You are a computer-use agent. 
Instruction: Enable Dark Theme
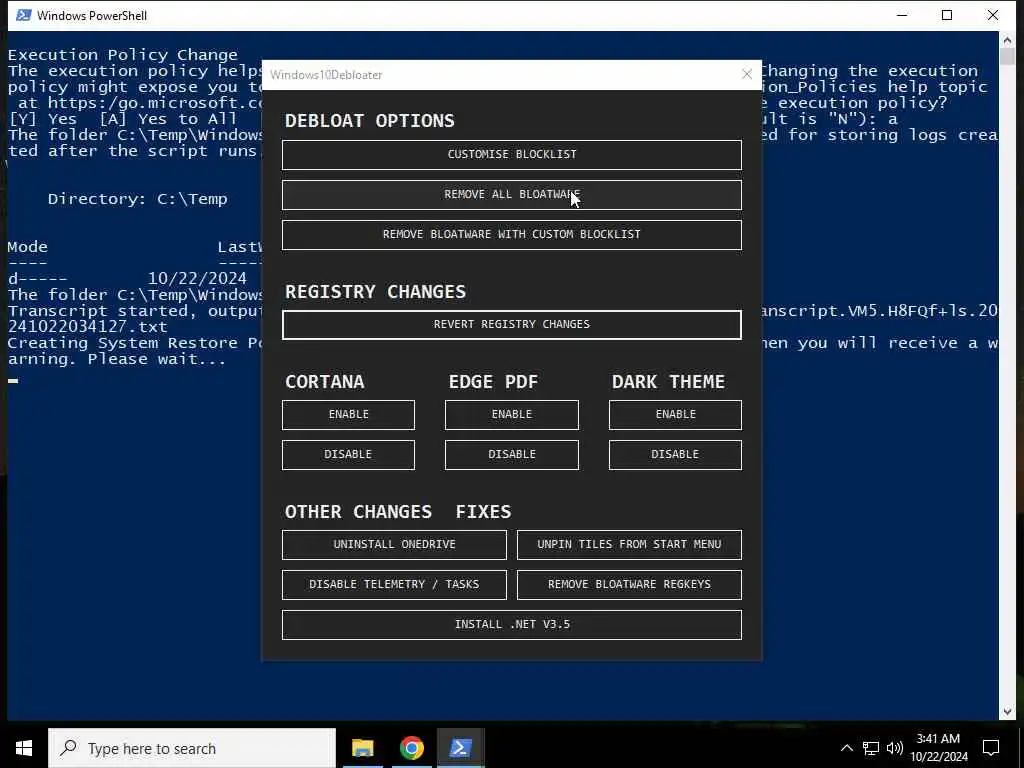pos(675,415)
